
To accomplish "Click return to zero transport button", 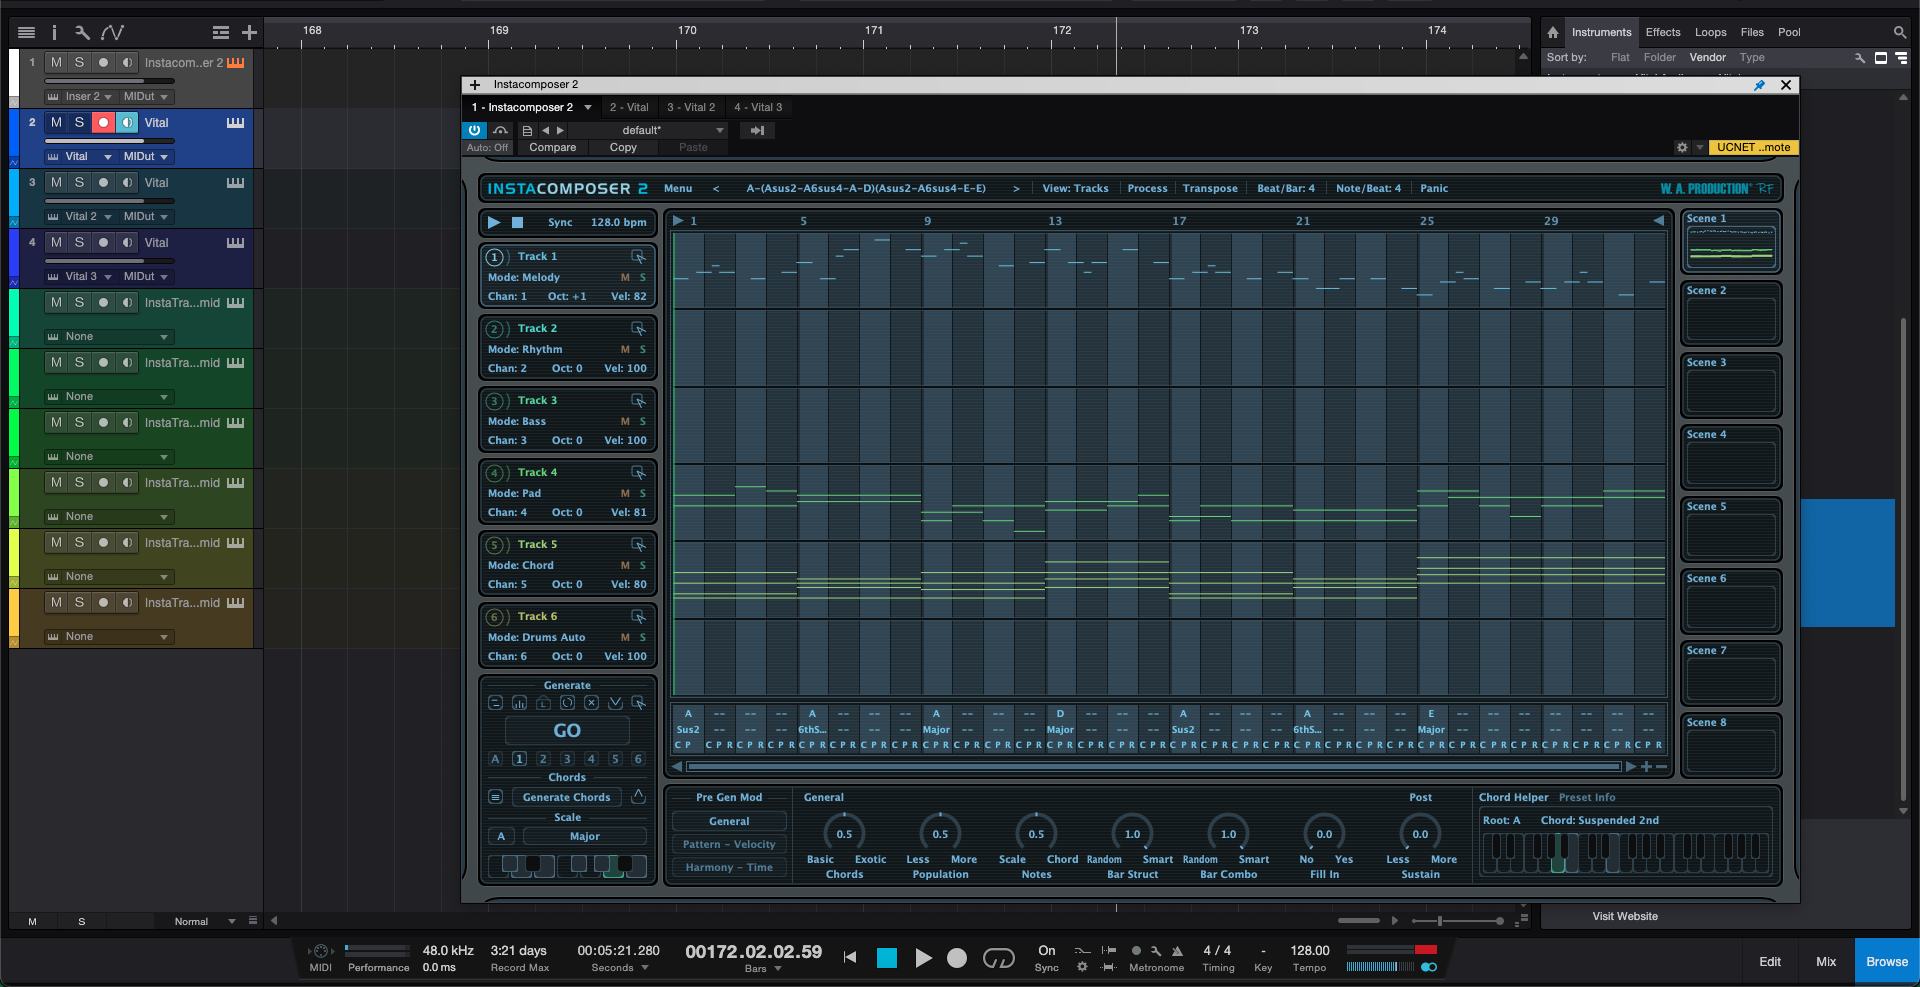I will click(850, 958).
